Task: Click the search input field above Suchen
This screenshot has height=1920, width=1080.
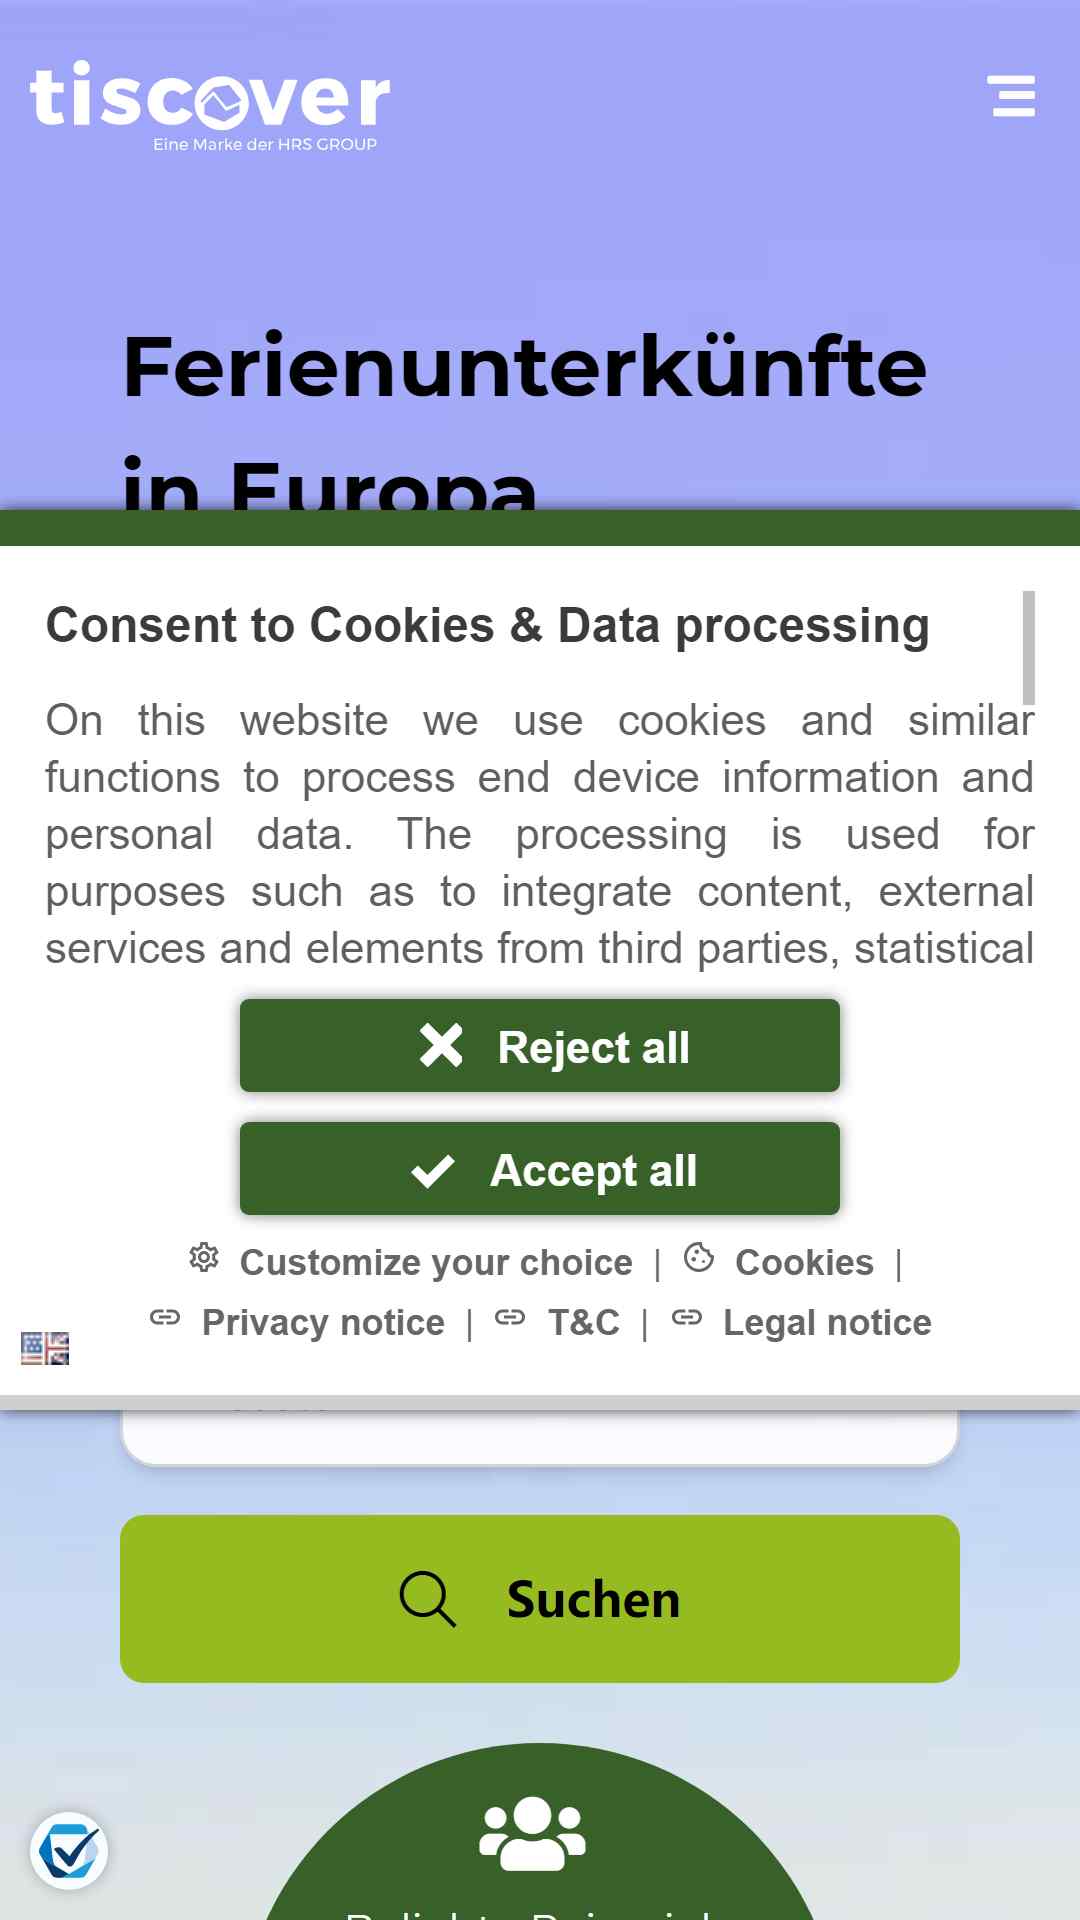Action: 540,1437
